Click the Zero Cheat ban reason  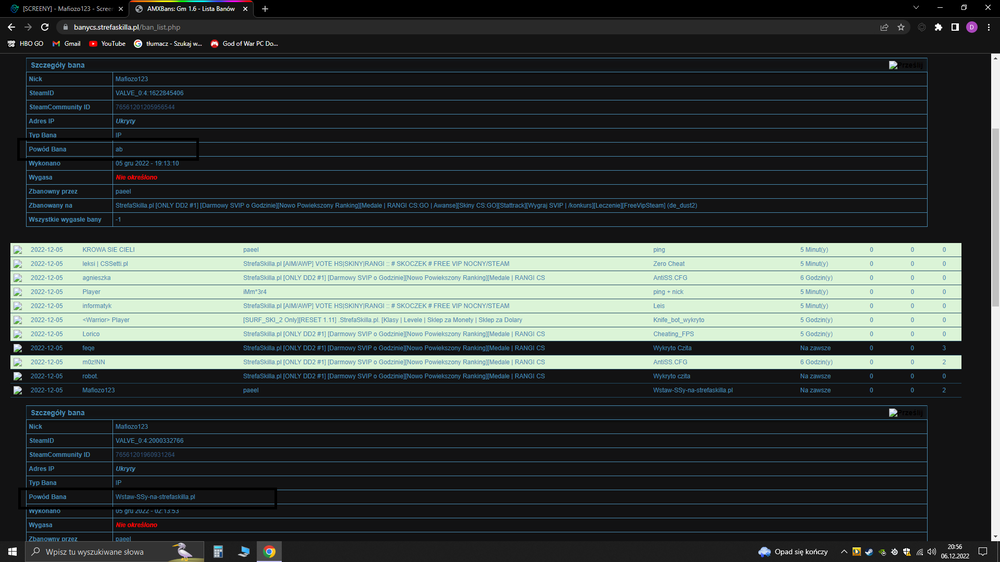coord(668,264)
